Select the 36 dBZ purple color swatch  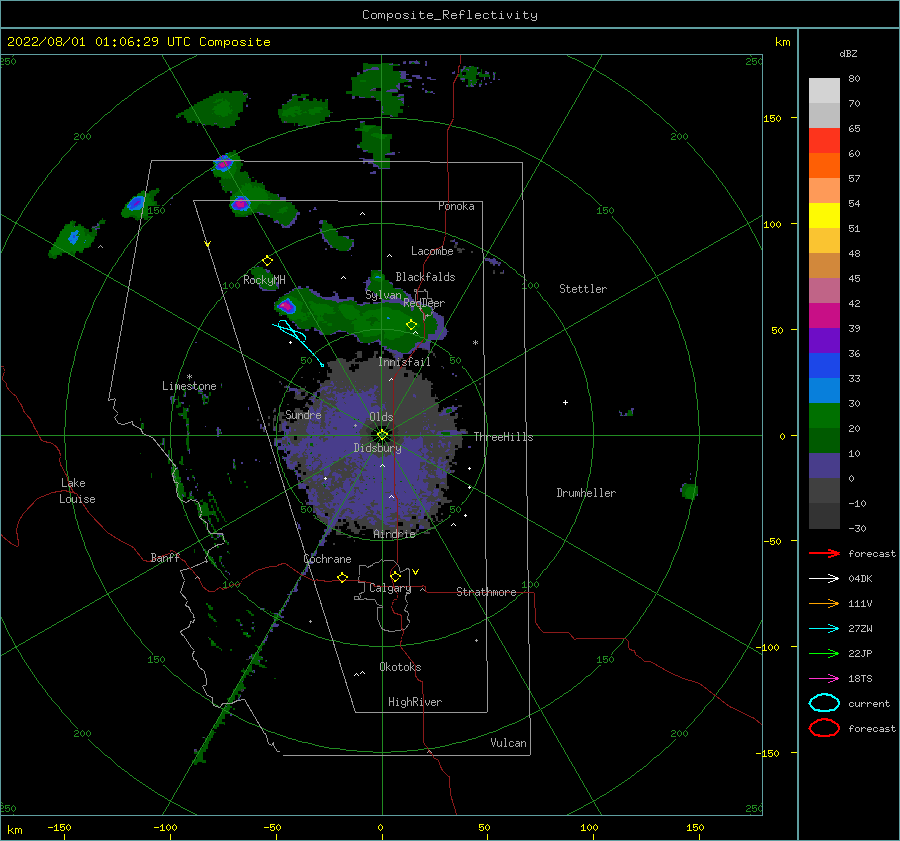824,340
